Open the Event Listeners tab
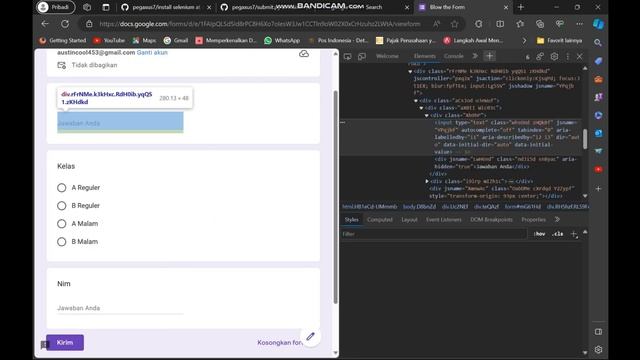Viewport: 640px width, 360px height. coord(444,220)
